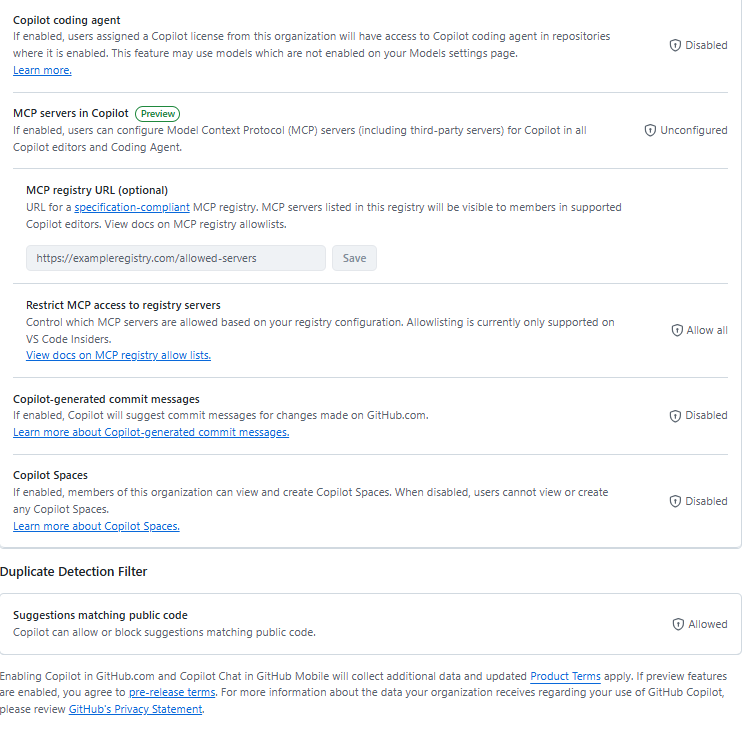The height and width of the screenshot is (730, 743).
Task: Click the MCP servers in Copilot heading
Action: [71, 113]
